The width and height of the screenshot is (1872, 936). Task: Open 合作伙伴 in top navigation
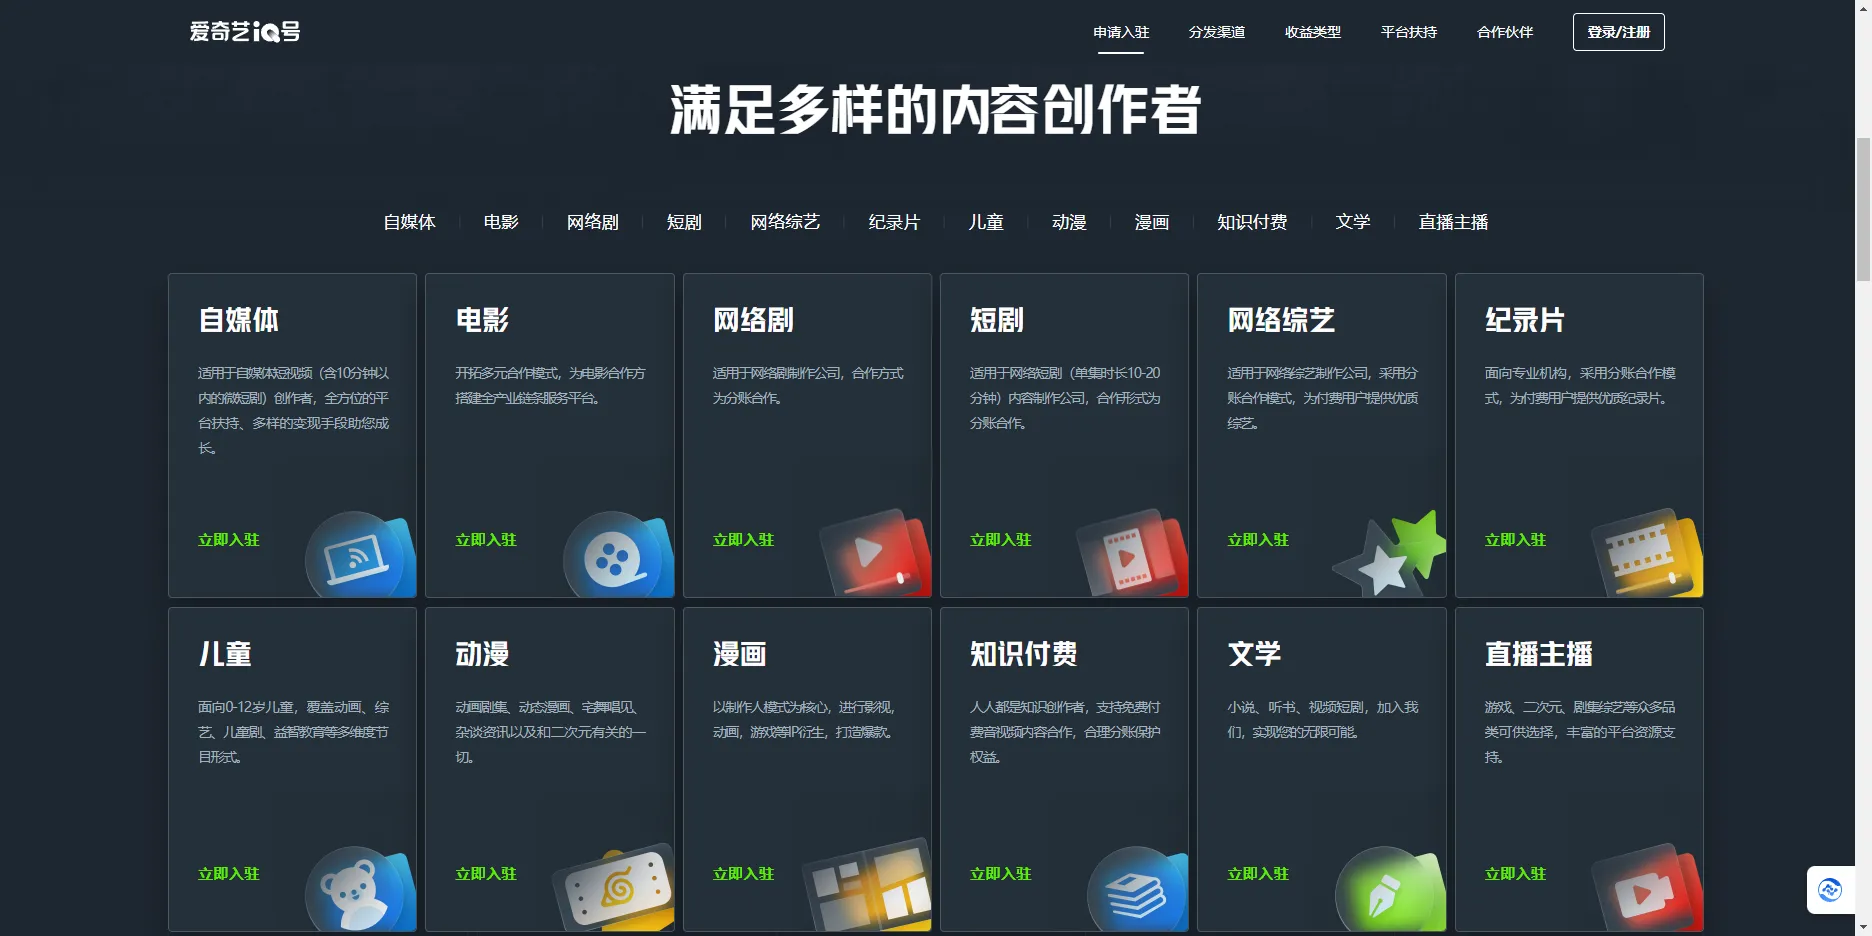coord(1505,32)
